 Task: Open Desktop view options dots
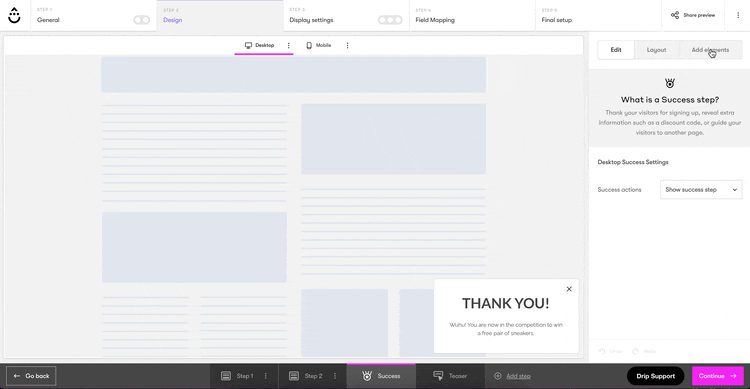(288, 45)
